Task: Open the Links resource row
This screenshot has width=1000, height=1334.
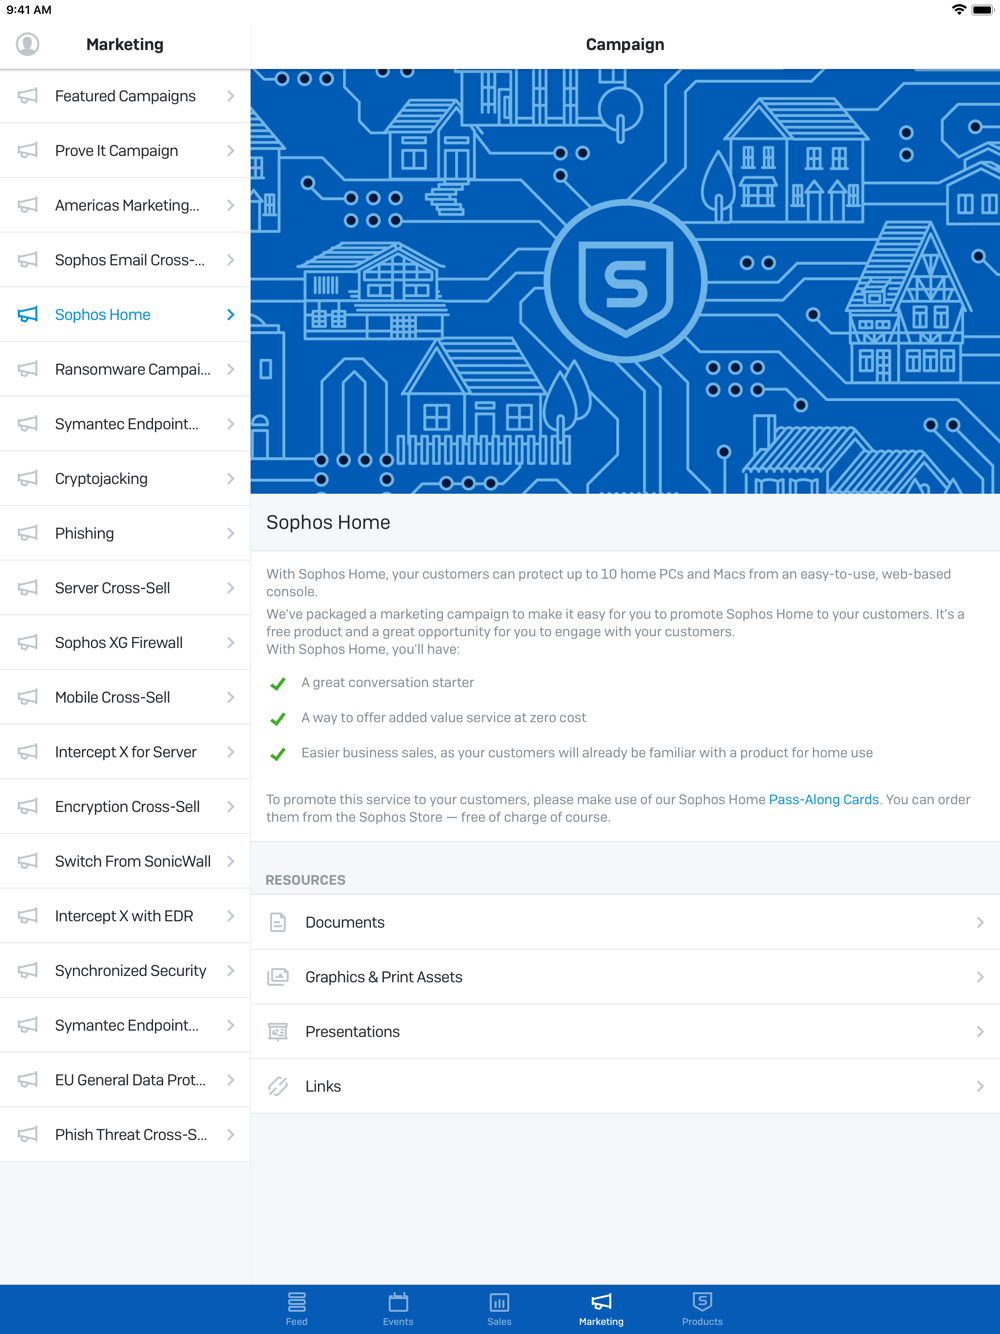Action: tap(625, 1086)
